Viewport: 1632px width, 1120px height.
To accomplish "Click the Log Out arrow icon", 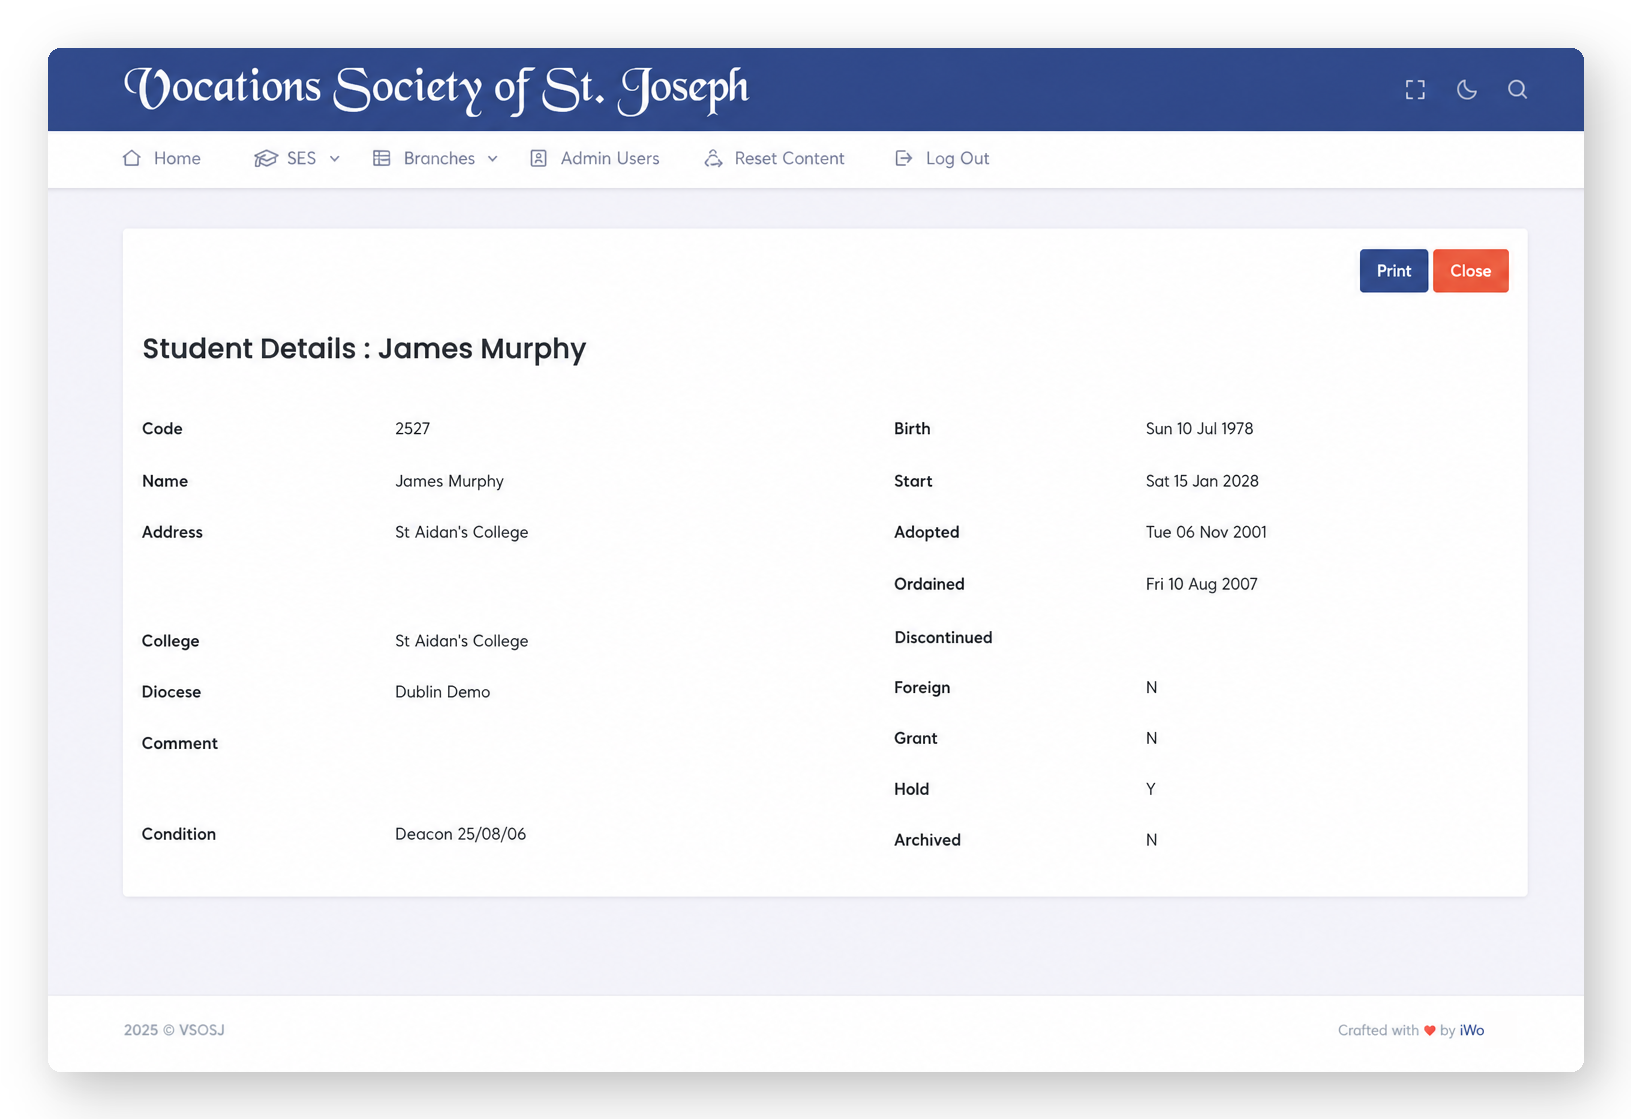I will click(903, 158).
